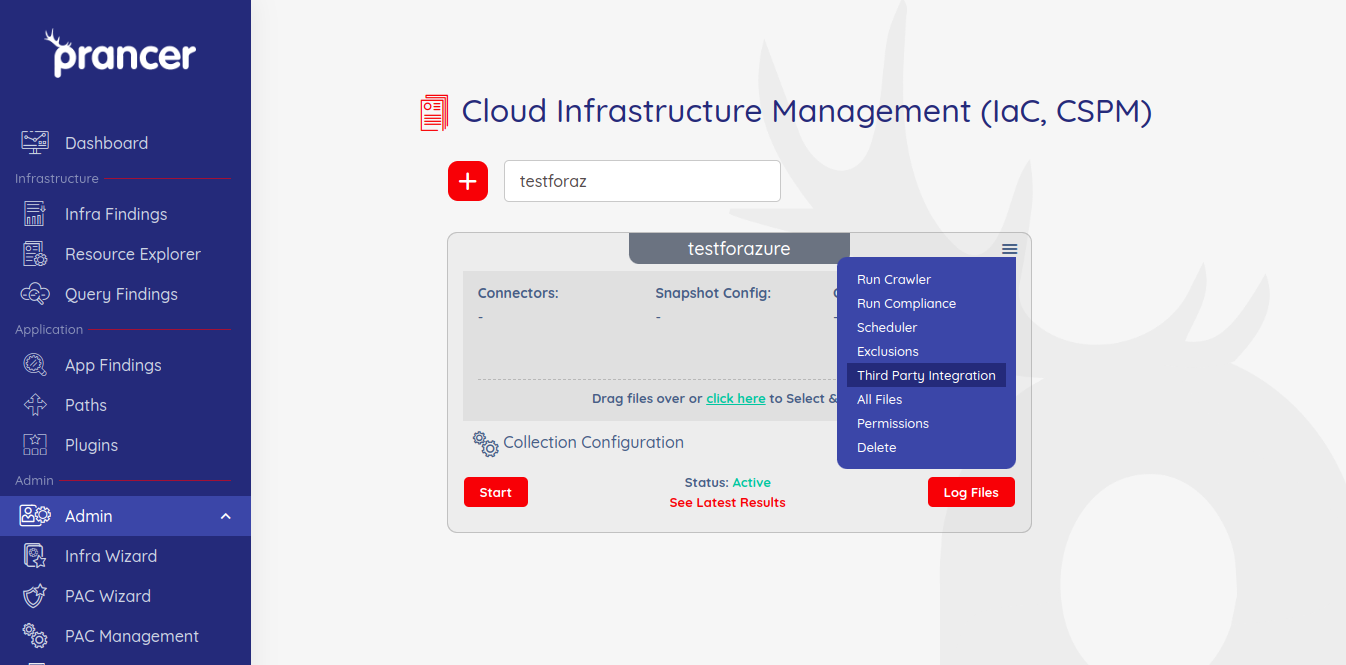Click the Admin user-gear icon
Image resolution: width=1346 pixels, height=665 pixels.
point(35,516)
